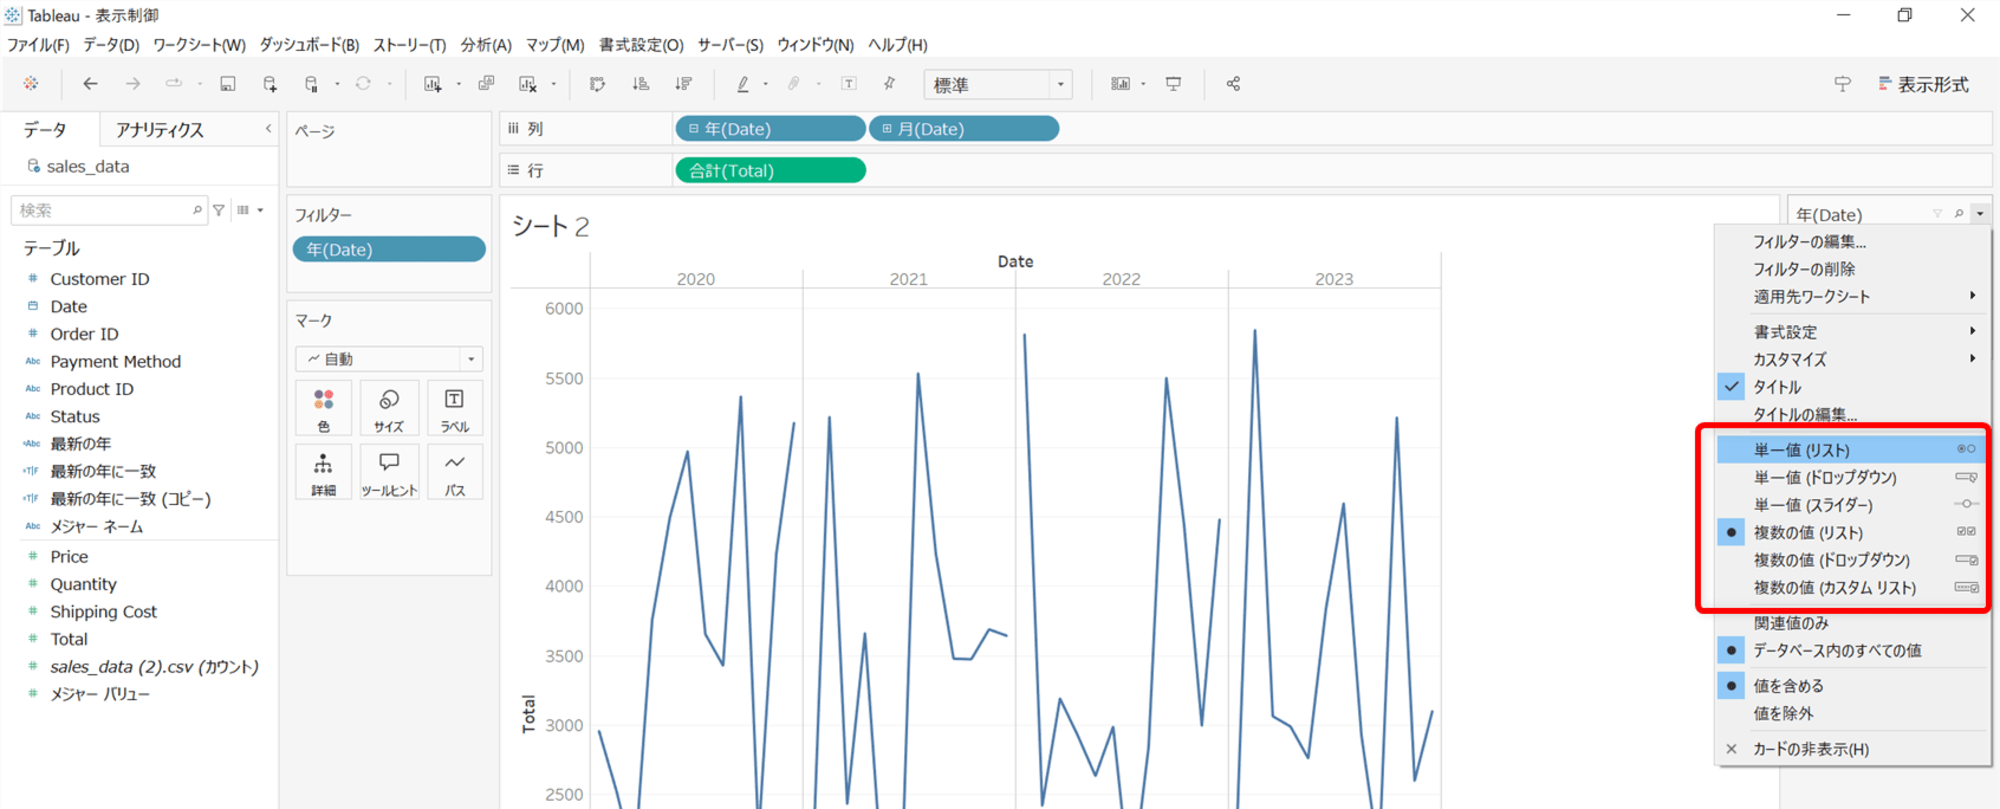Viewport: 2000px width, 809px height.
Task: Expand the 適用先ワークシート submenu
Action: click(x=1852, y=296)
